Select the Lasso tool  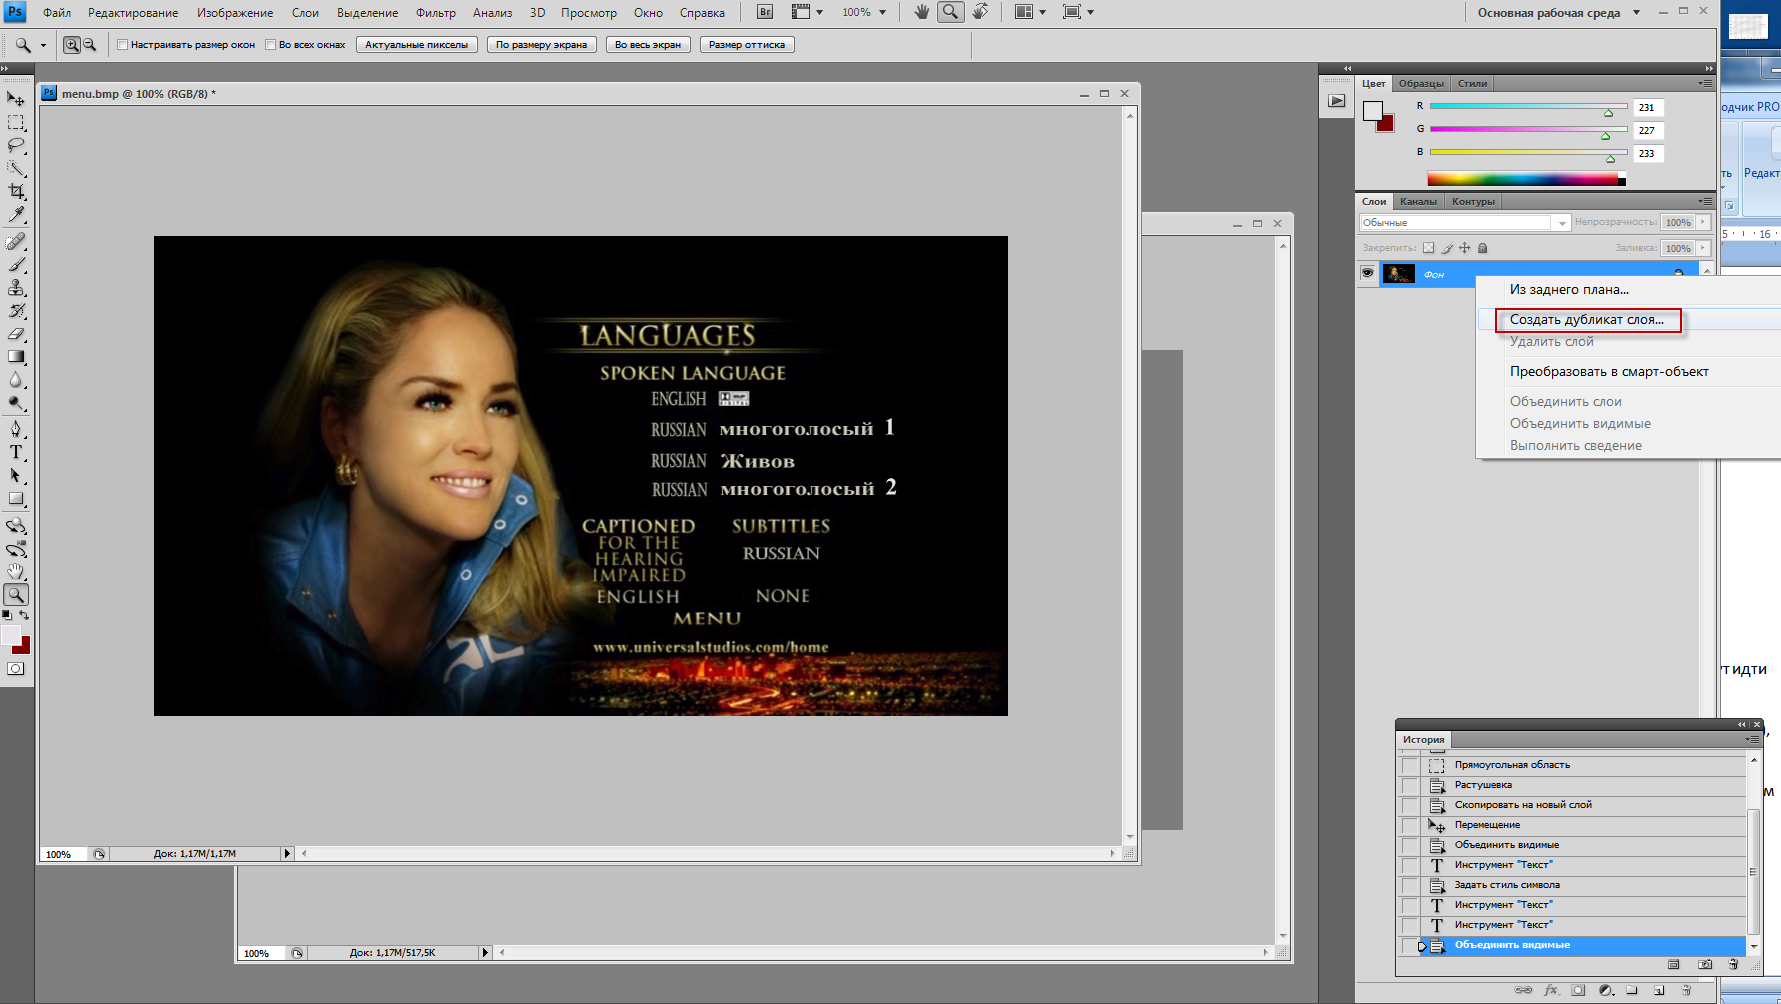(16, 145)
